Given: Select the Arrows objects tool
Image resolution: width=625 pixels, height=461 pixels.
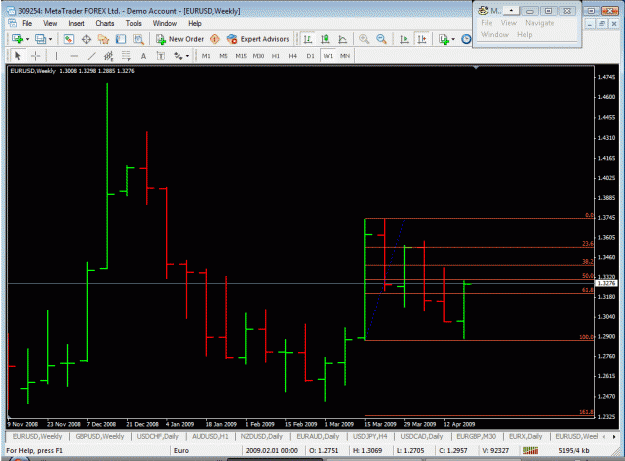Looking at the screenshot, I should pos(178,56).
